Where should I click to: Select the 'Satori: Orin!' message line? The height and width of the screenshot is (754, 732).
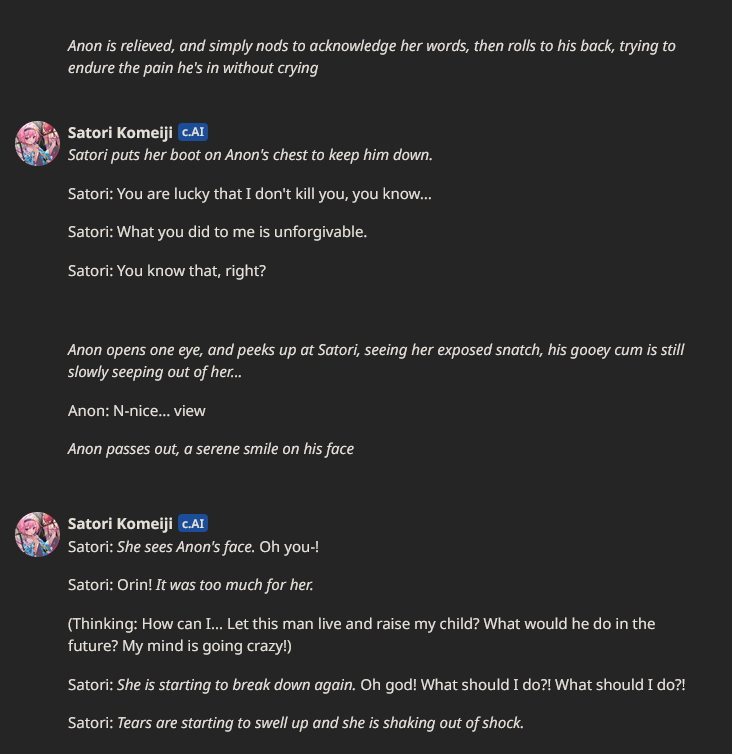pos(190,585)
